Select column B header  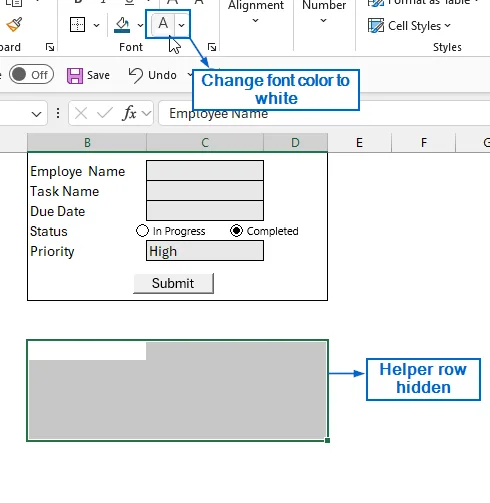(x=87, y=143)
